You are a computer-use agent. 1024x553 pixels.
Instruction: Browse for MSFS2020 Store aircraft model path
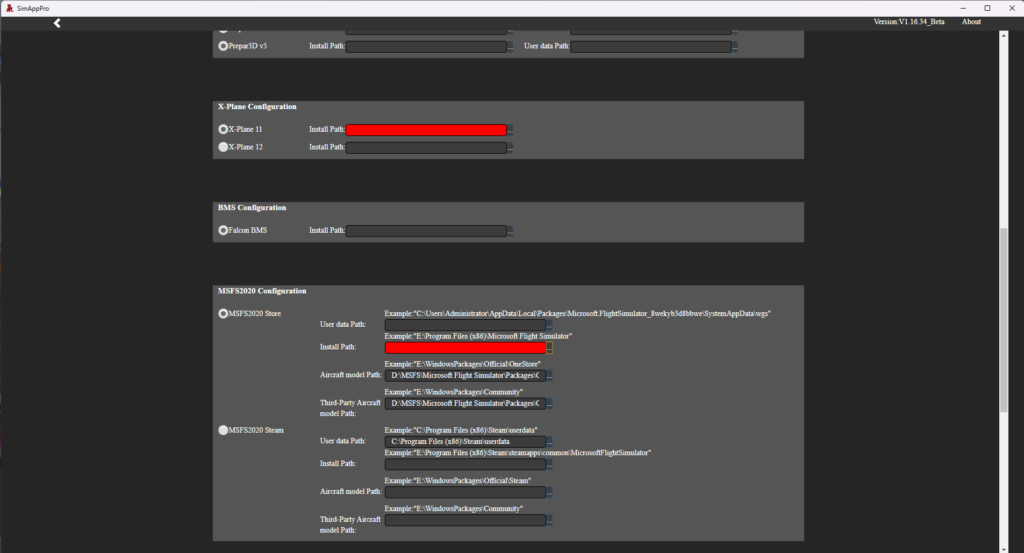coord(549,376)
